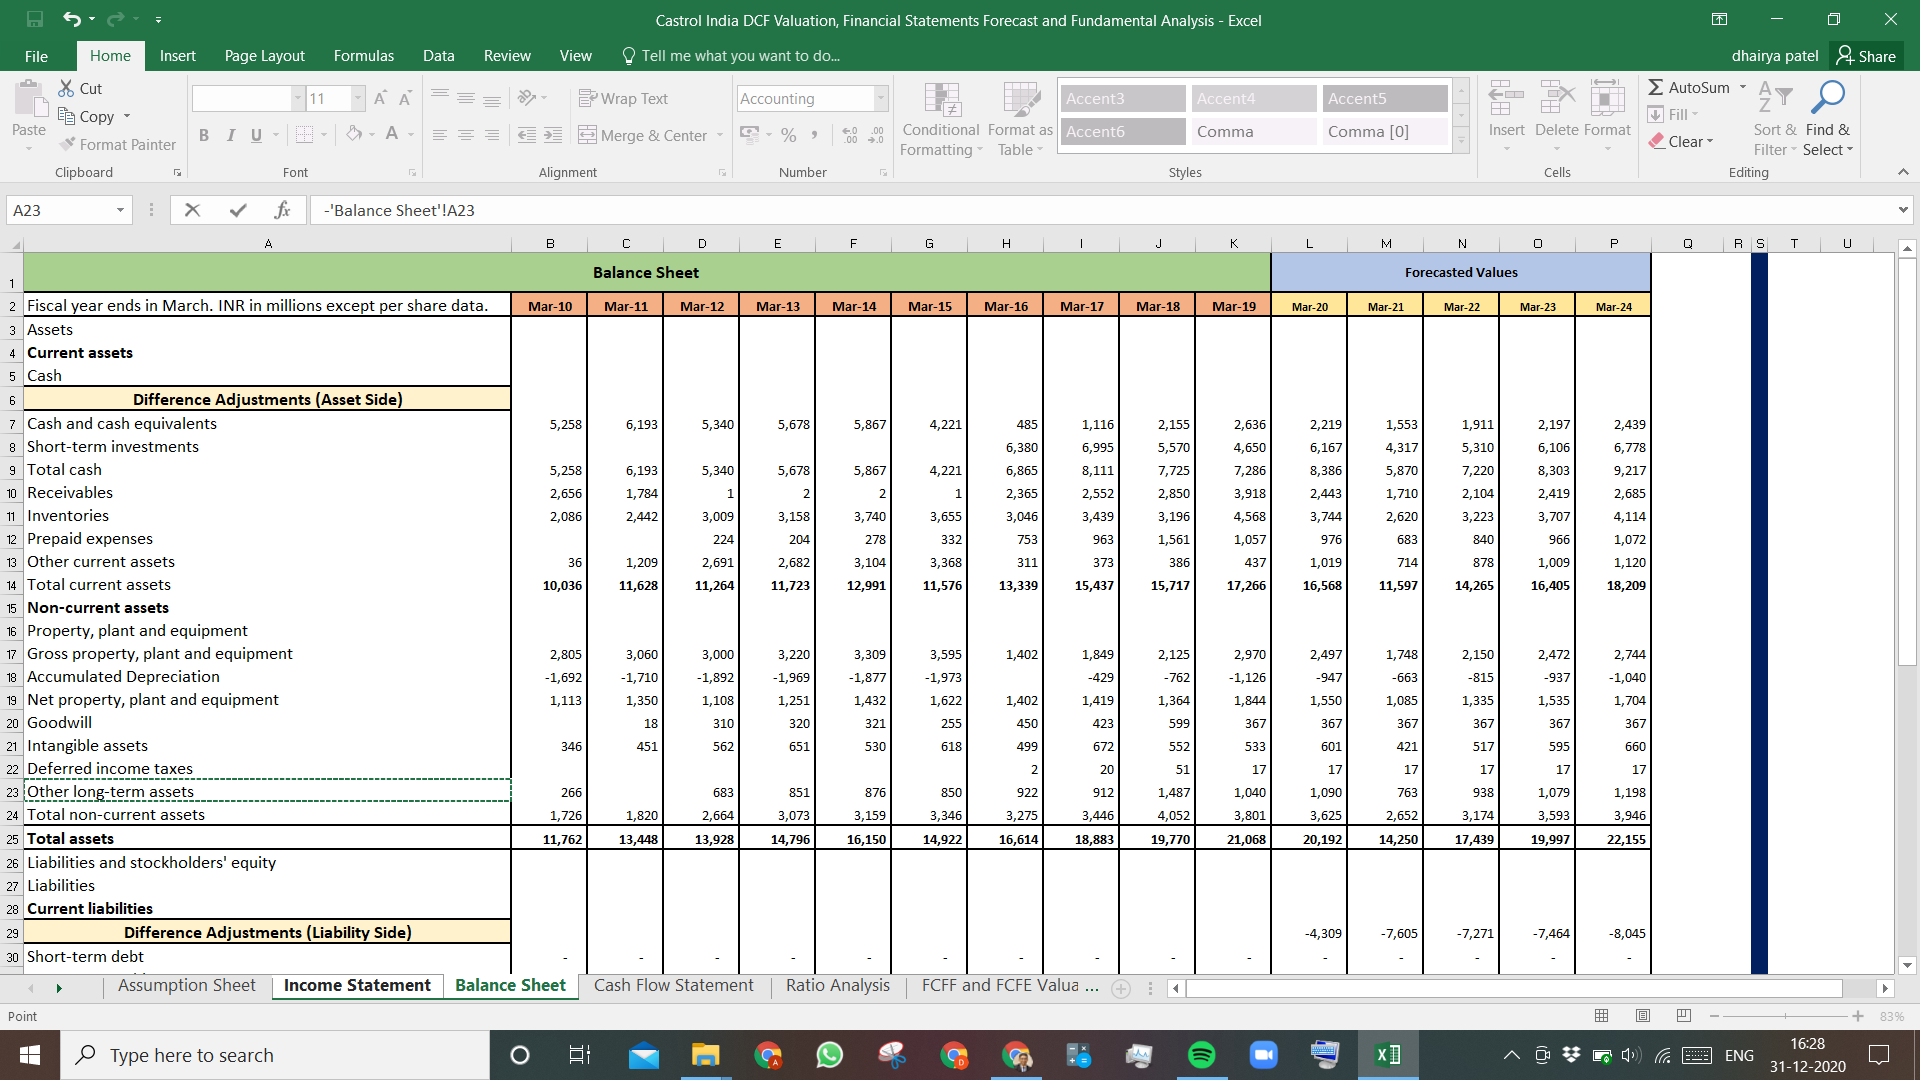
Task: Toggle italic formatting
Action: pos(231,135)
